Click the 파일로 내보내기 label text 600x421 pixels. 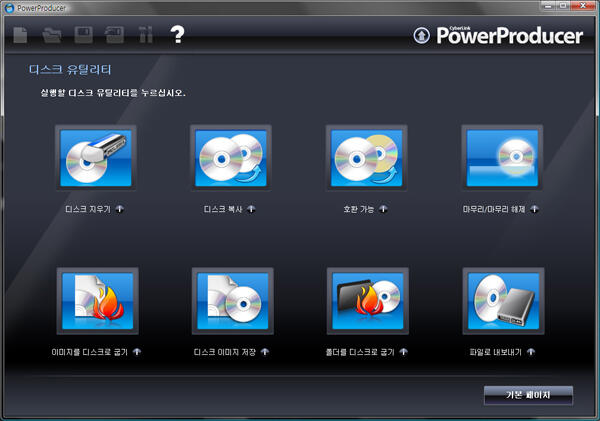(x=496, y=352)
